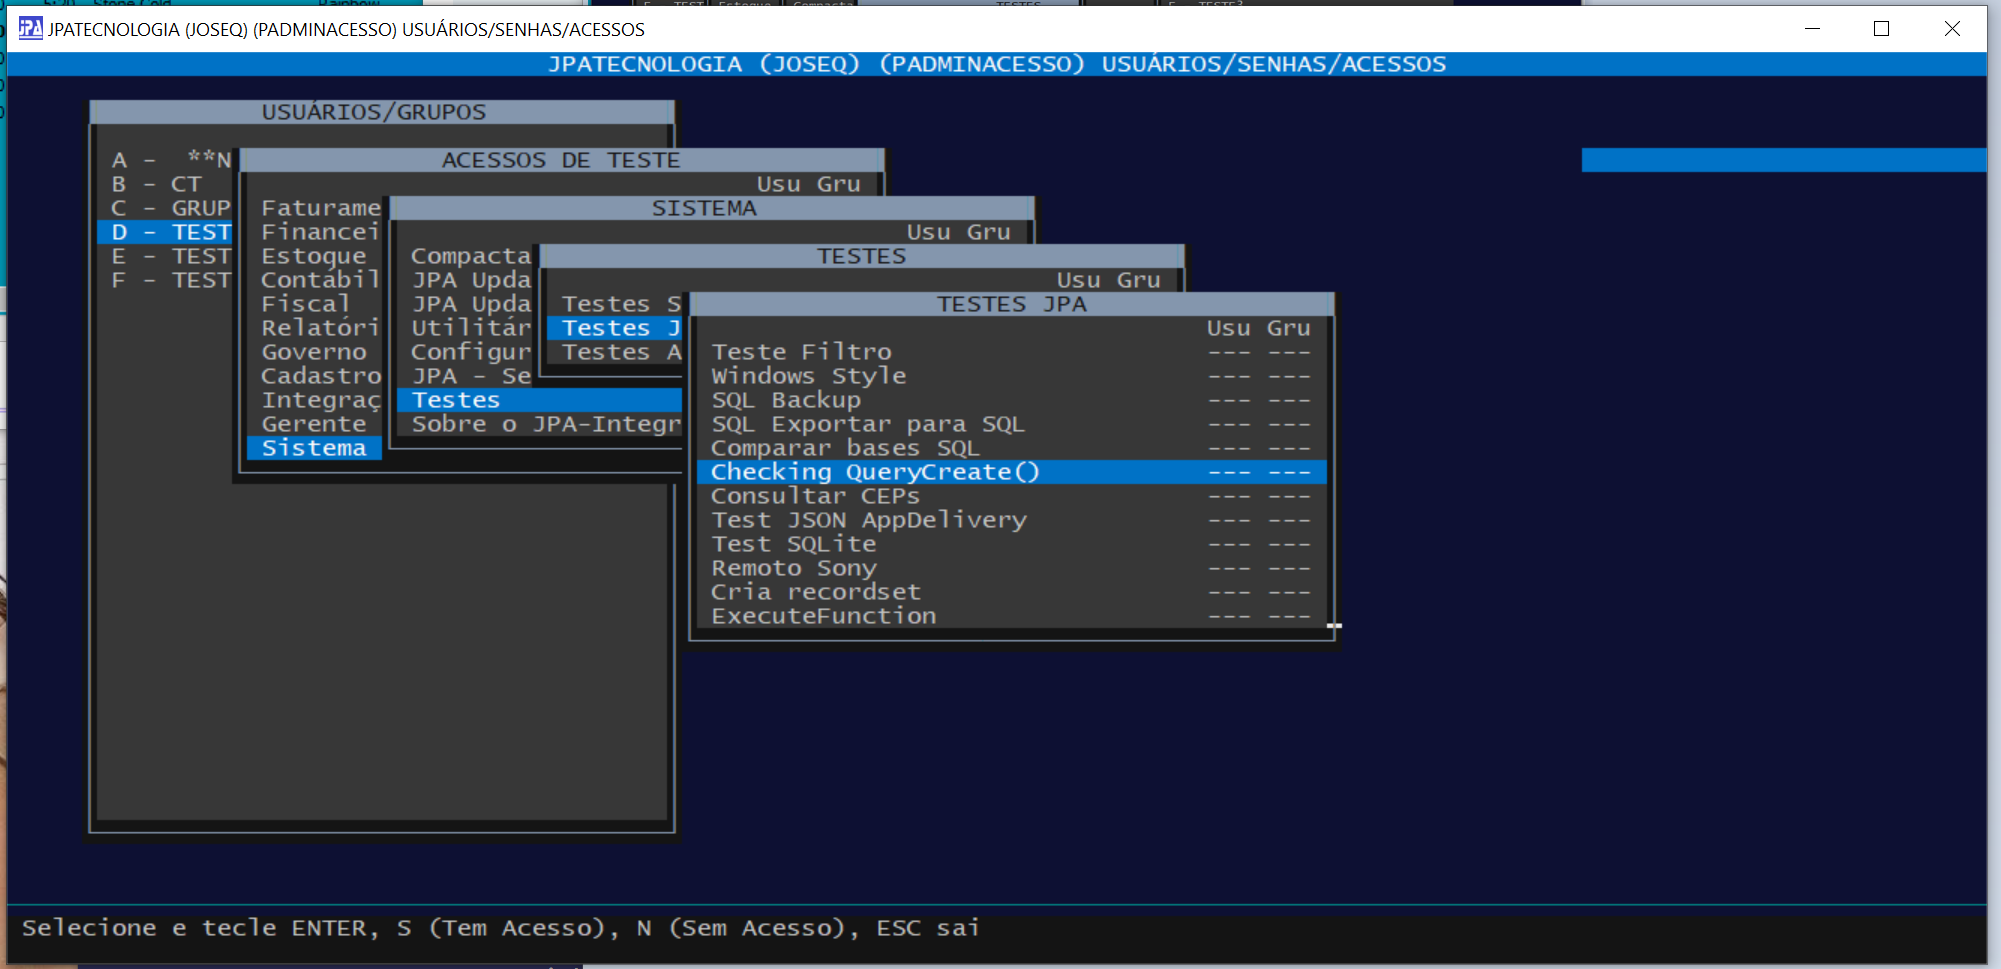Click highlighted row 'D - TEST'
This screenshot has height=969, width=2001.
point(165,232)
